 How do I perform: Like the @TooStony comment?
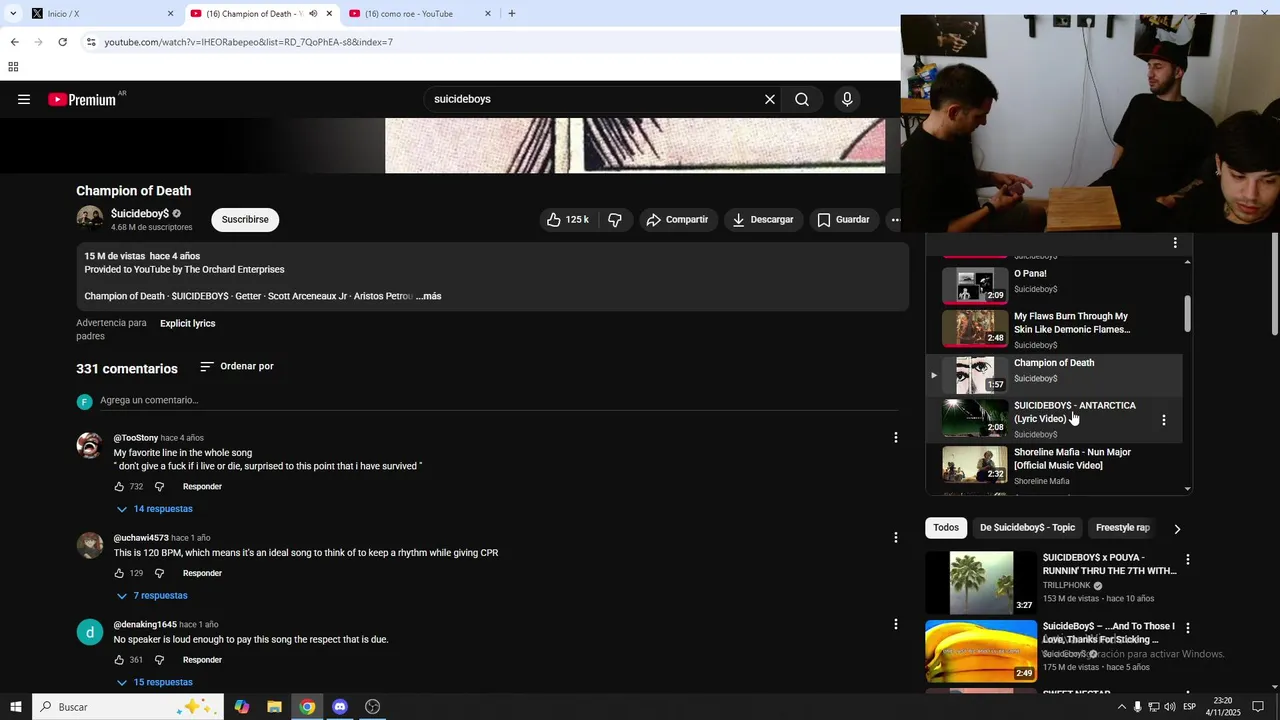(x=119, y=487)
